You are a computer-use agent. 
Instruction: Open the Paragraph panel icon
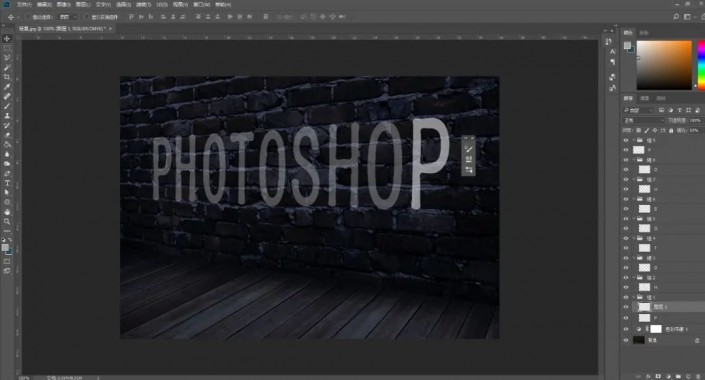point(612,62)
